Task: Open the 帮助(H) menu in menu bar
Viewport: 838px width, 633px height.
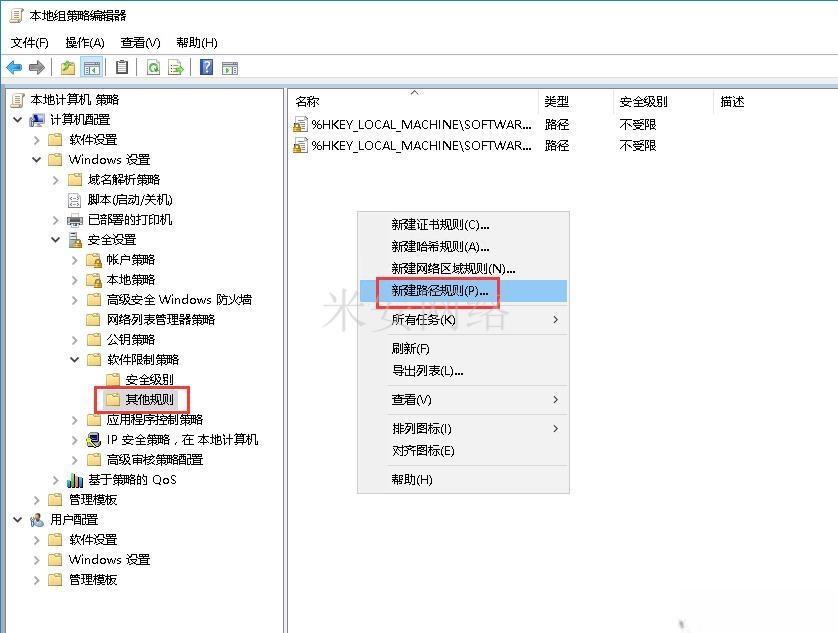Action: (x=197, y=43)
